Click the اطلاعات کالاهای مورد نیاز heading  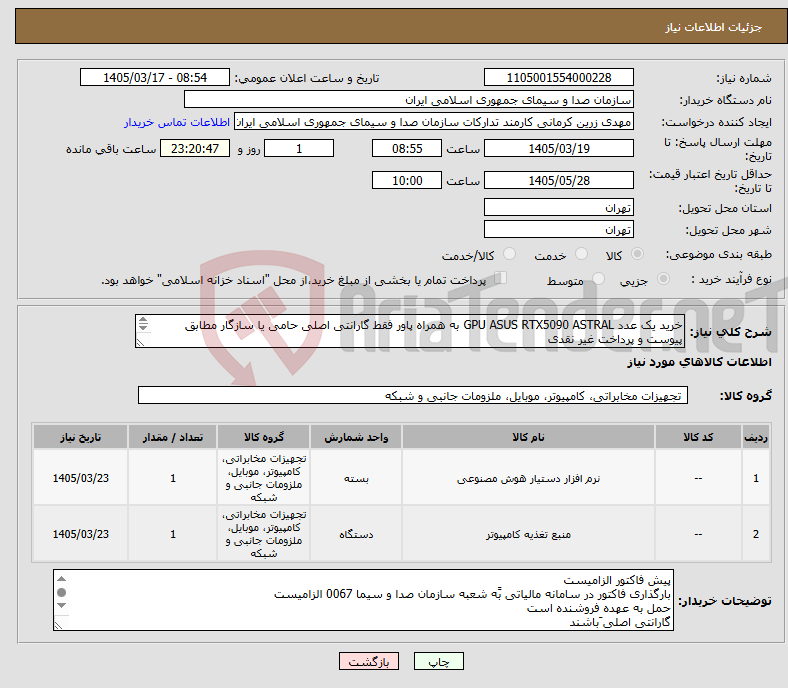[x=699, y=362]
